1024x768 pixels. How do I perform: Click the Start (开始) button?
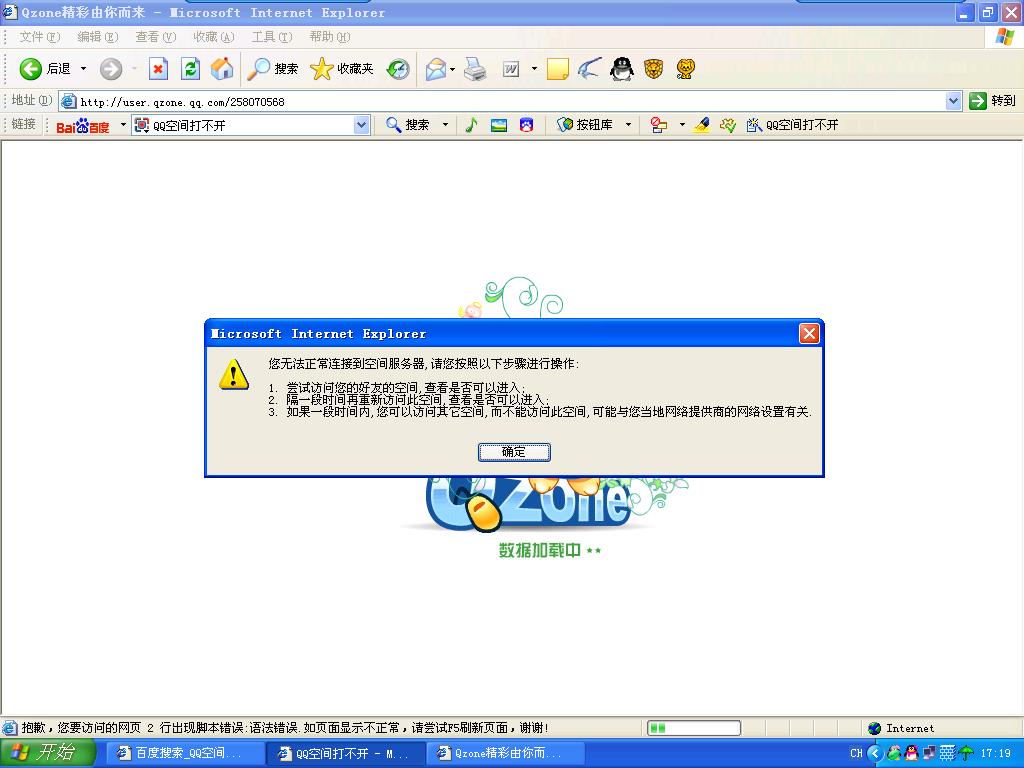(48, 753)
